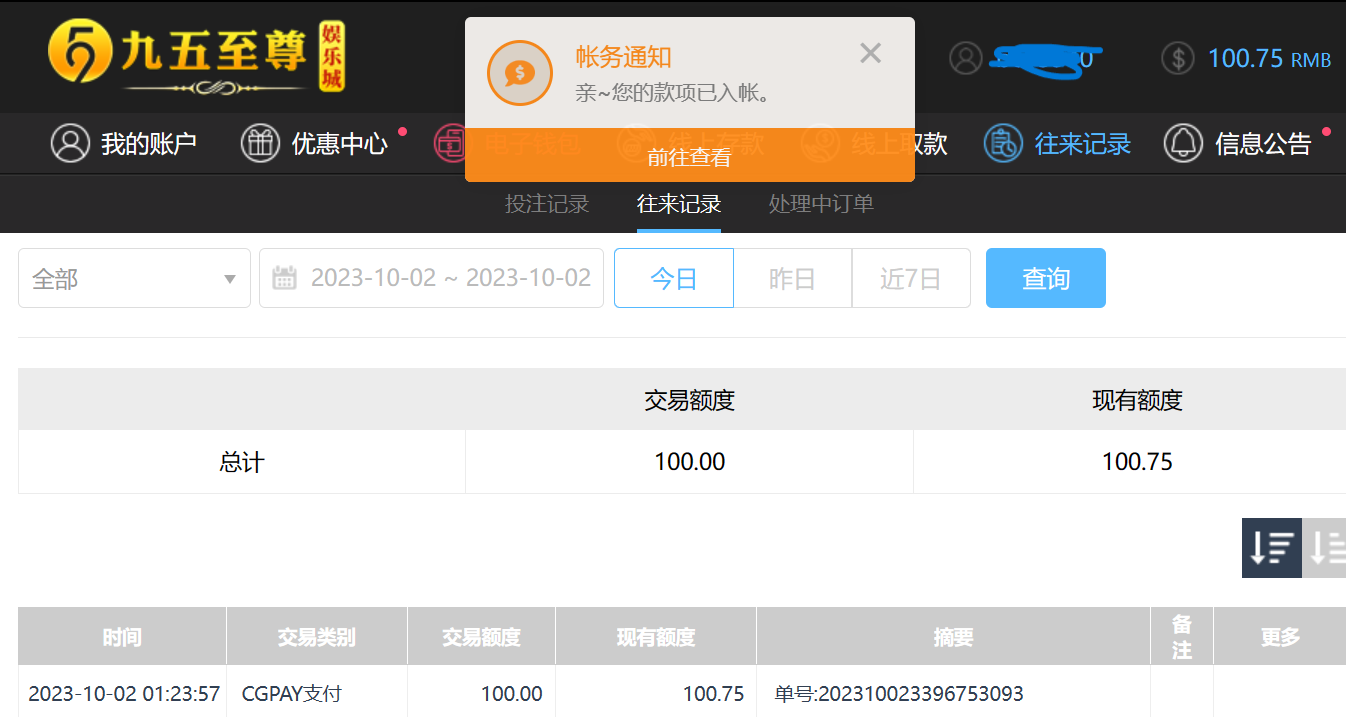Screen dimensions: 1346x717
Task: Click the CGPAY支付 cell
Action: click(x=292, y=694)
